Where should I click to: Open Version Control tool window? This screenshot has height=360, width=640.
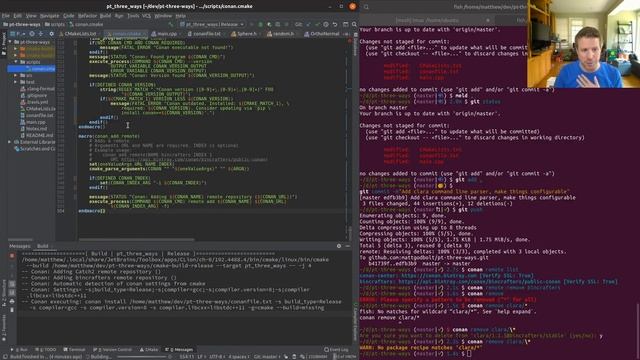pyautogui.click(x=112, y=350)
